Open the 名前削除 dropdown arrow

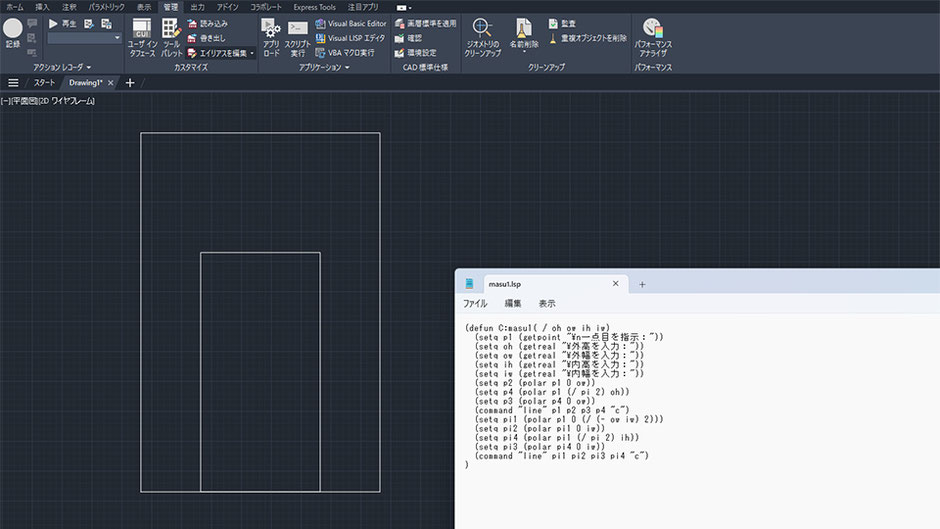coord(524,52)
